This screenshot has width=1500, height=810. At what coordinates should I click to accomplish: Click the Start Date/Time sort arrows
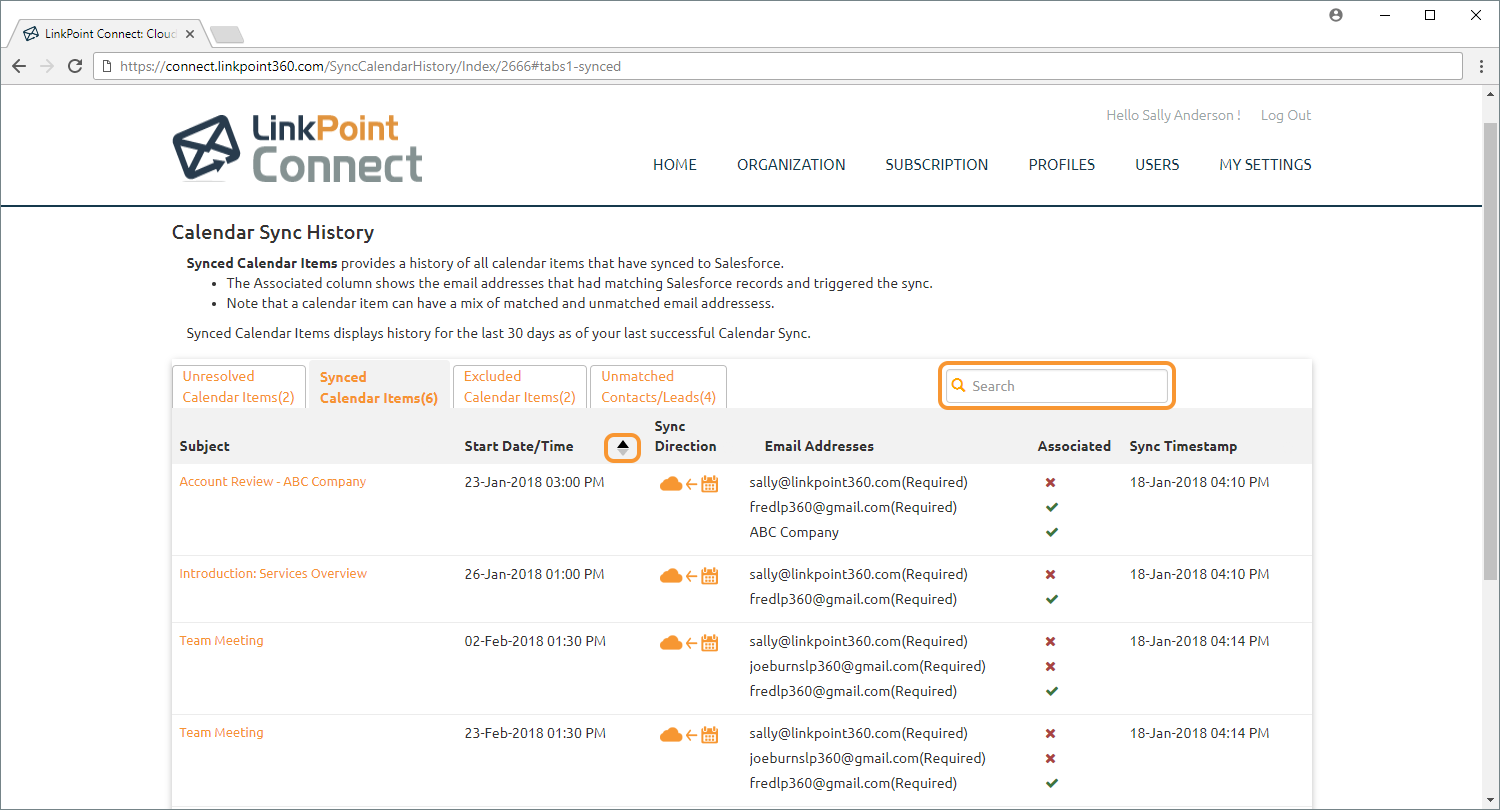point(623,448)
